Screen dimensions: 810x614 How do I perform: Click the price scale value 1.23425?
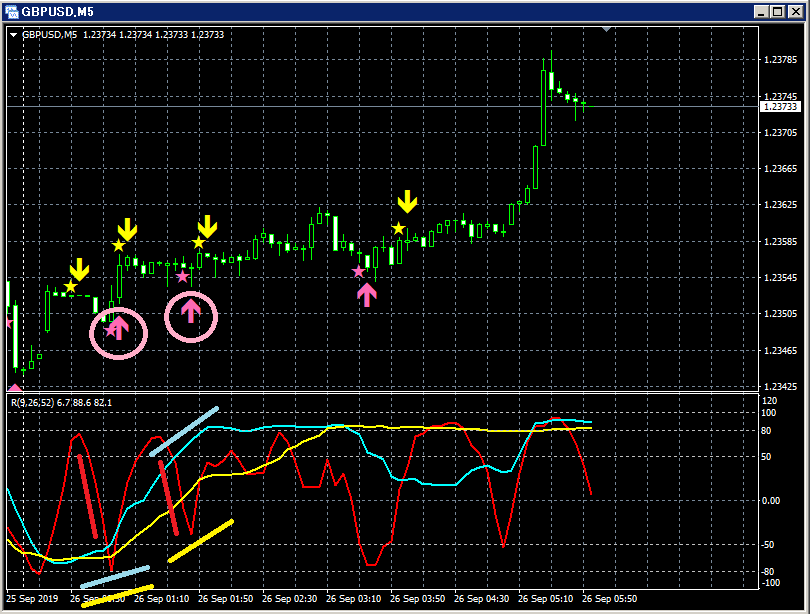(781, 387)
